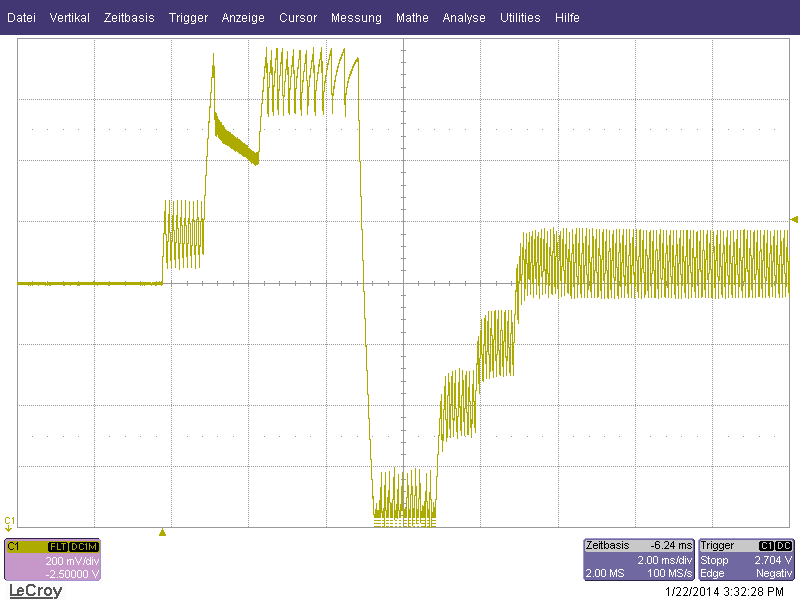Click the 200 mV/div value
Screen dimensions: 800x600
pos(72,561)
